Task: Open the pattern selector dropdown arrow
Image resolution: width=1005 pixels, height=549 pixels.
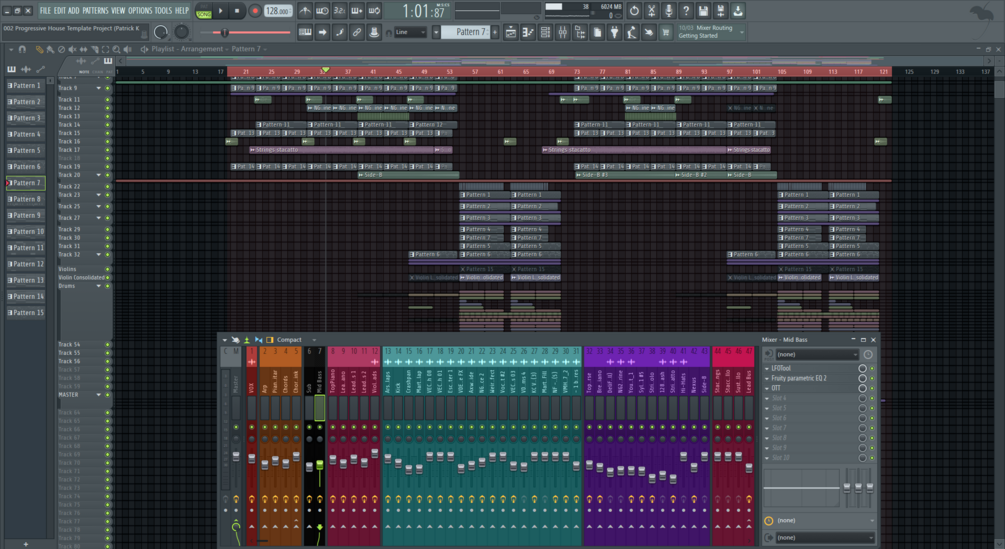Action: tap(436, 32)
